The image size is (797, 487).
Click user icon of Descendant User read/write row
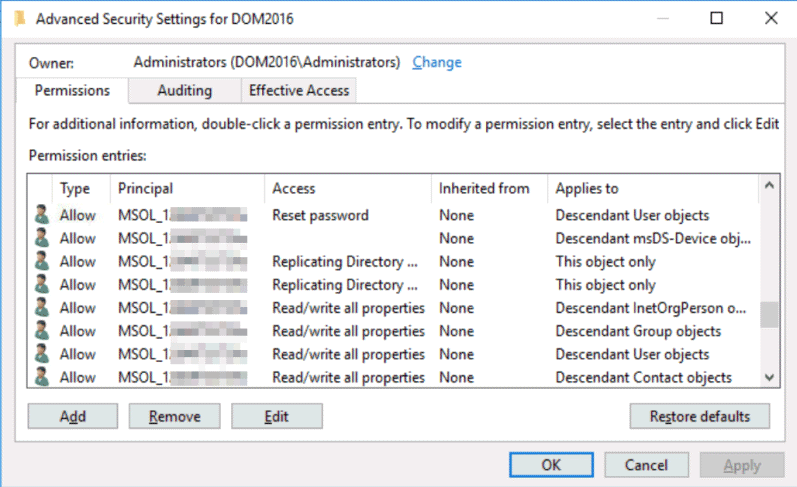tap(41, 354)
